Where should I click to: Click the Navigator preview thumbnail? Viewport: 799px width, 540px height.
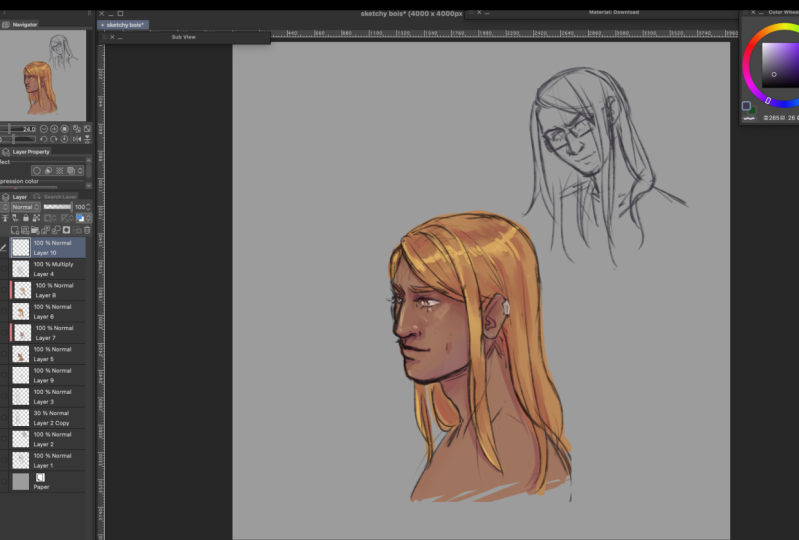tap(43, 75)
